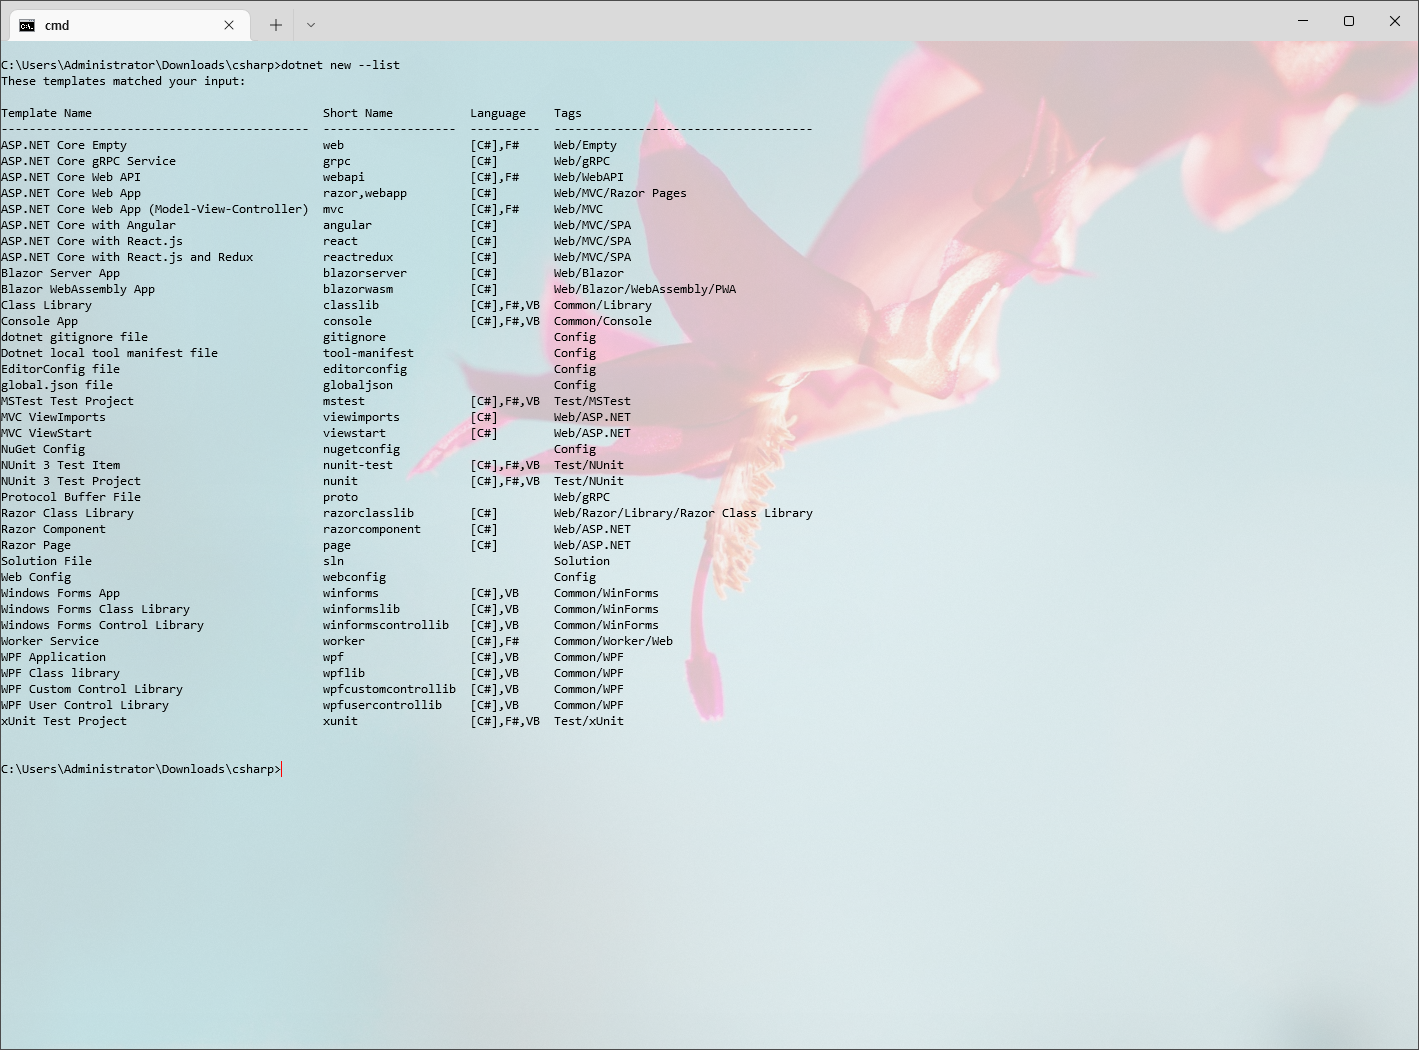
Task: Click 'MSTest Test Project' template name
Action: coord(67,401)
